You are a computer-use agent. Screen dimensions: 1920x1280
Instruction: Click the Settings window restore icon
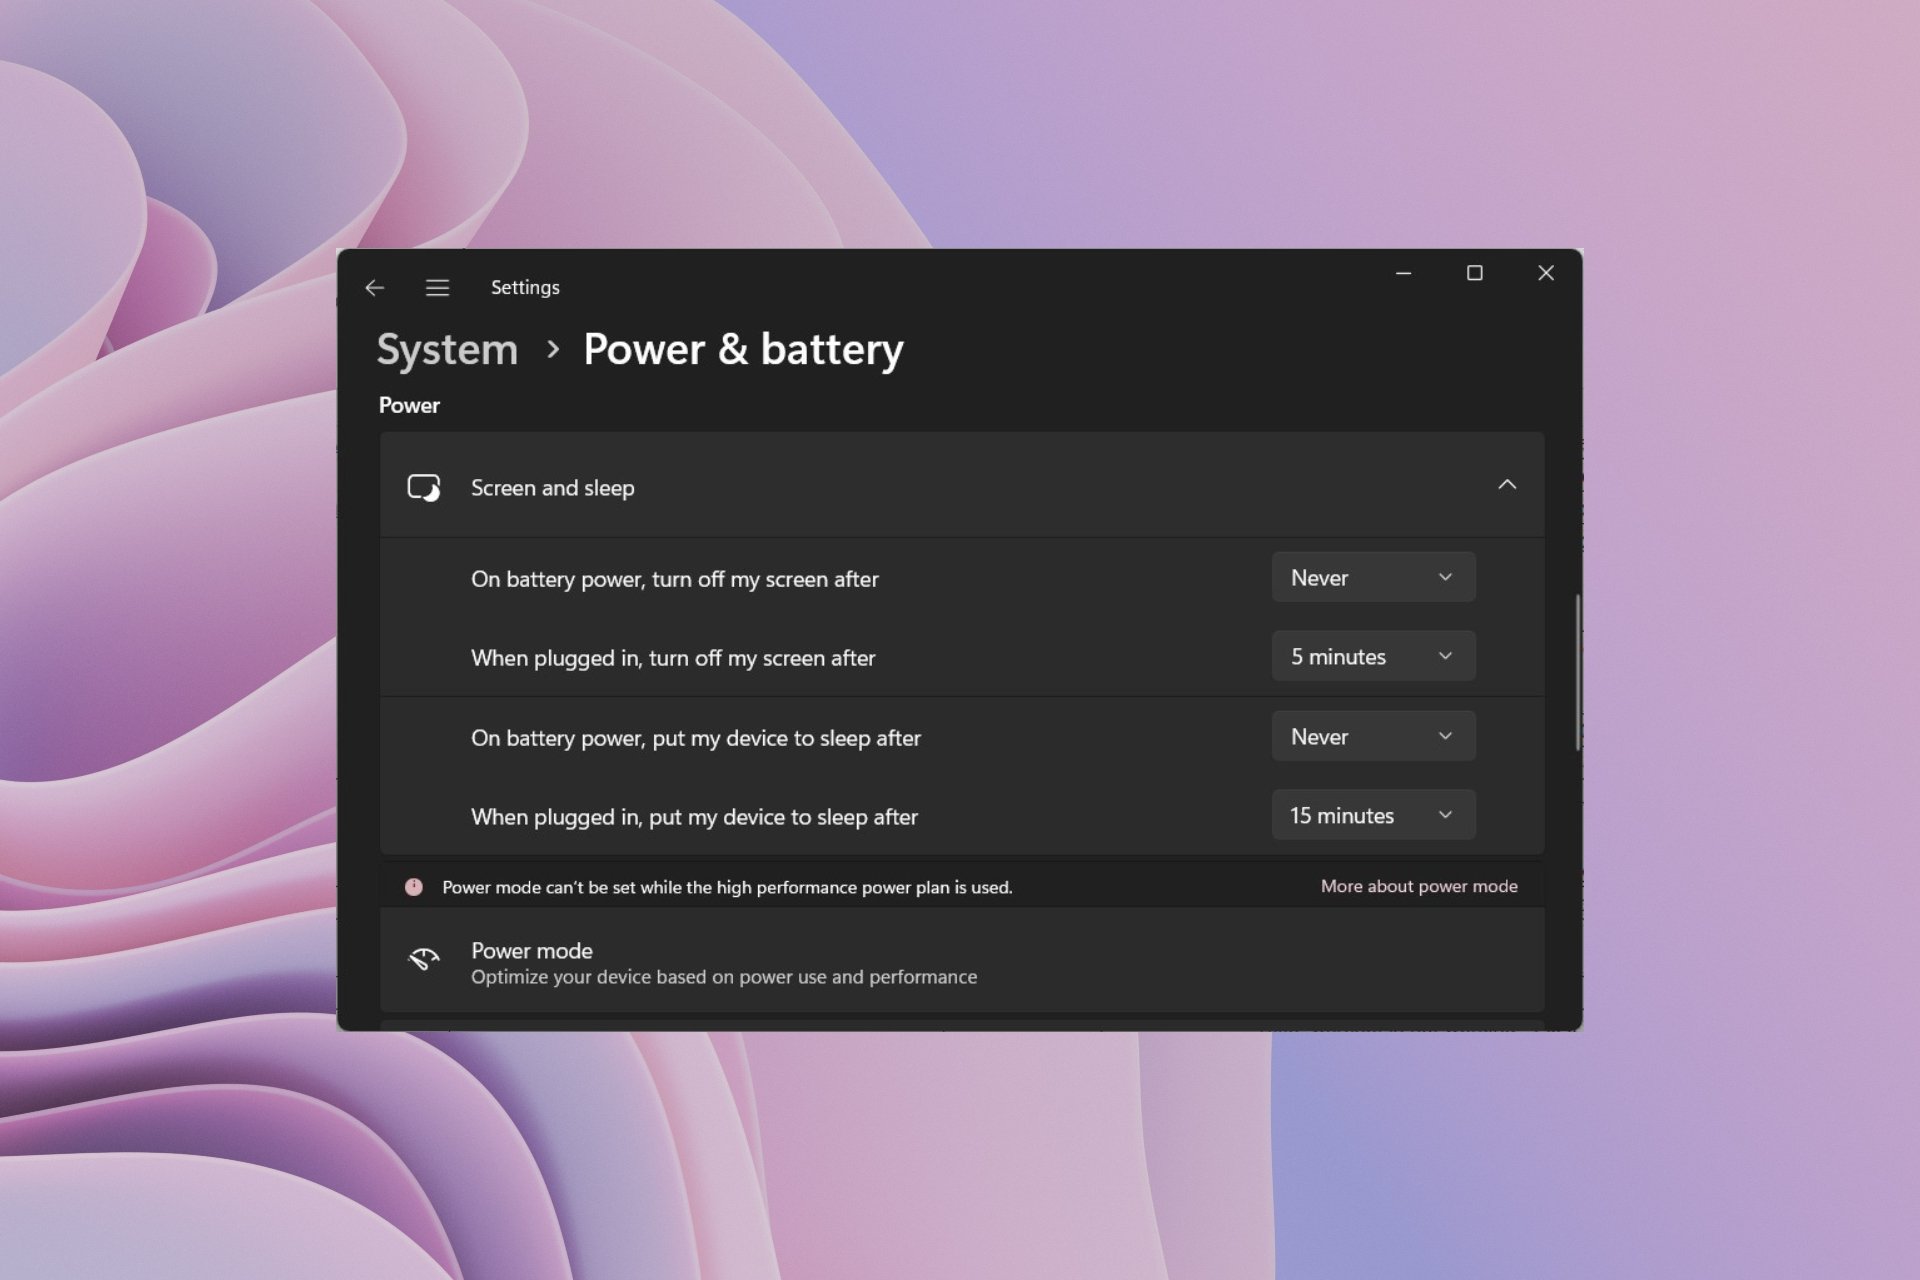point(1476,273)
